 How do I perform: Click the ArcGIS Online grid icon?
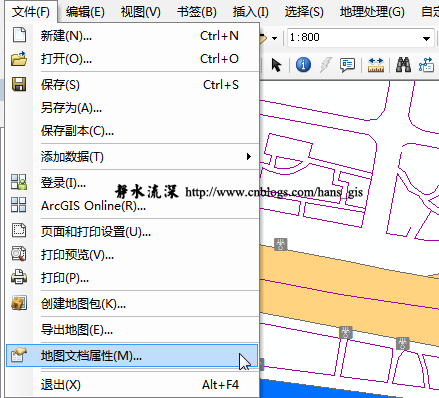pyautogui.click(x=19, y=205)
